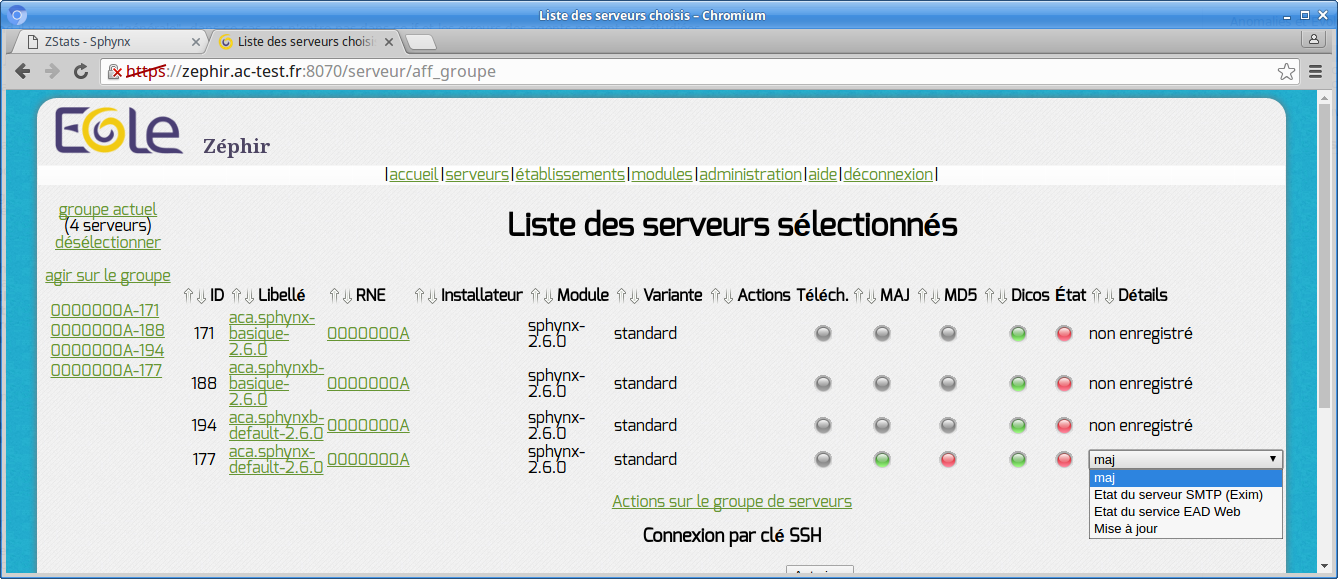Viewport: 1338px width, 579px height.
Task: Sort by ID using the up arrow
Action: pyautogui.click(x=188, y=296)
